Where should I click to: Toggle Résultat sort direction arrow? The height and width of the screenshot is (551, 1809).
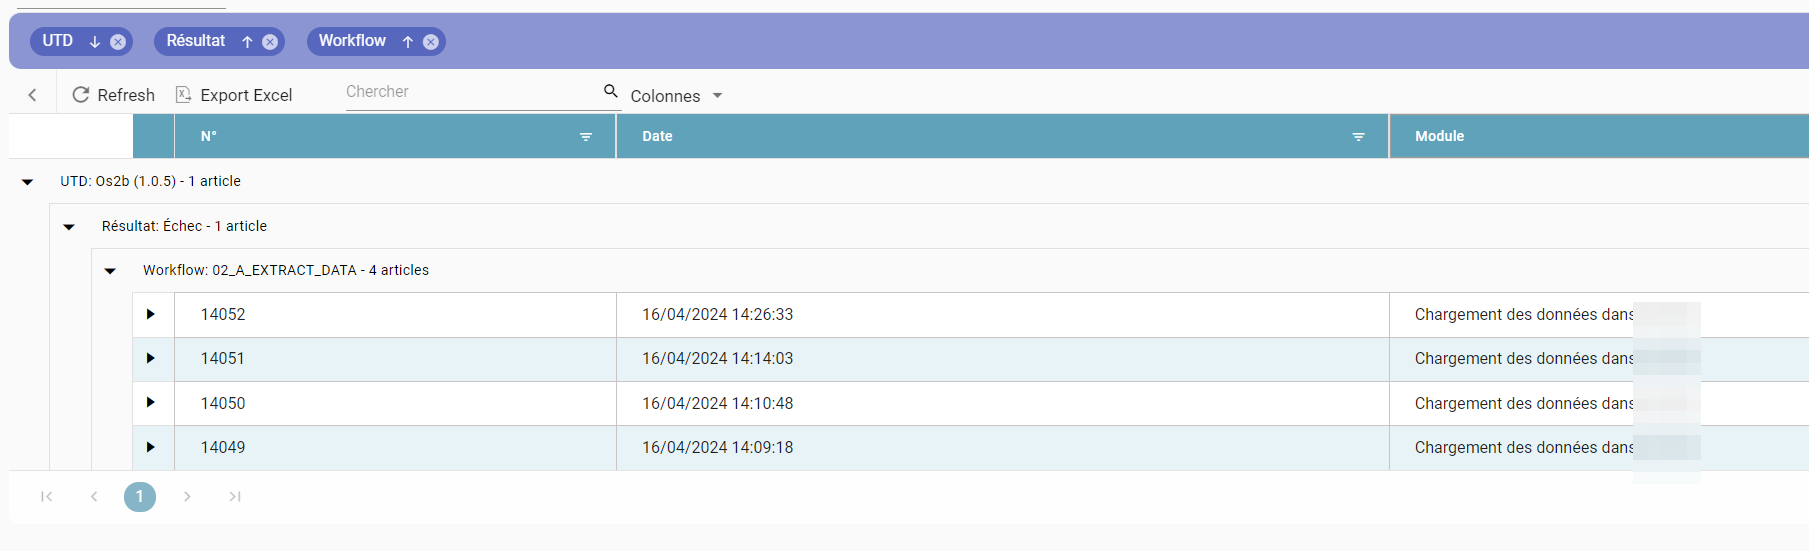click(x=247, y=42)
